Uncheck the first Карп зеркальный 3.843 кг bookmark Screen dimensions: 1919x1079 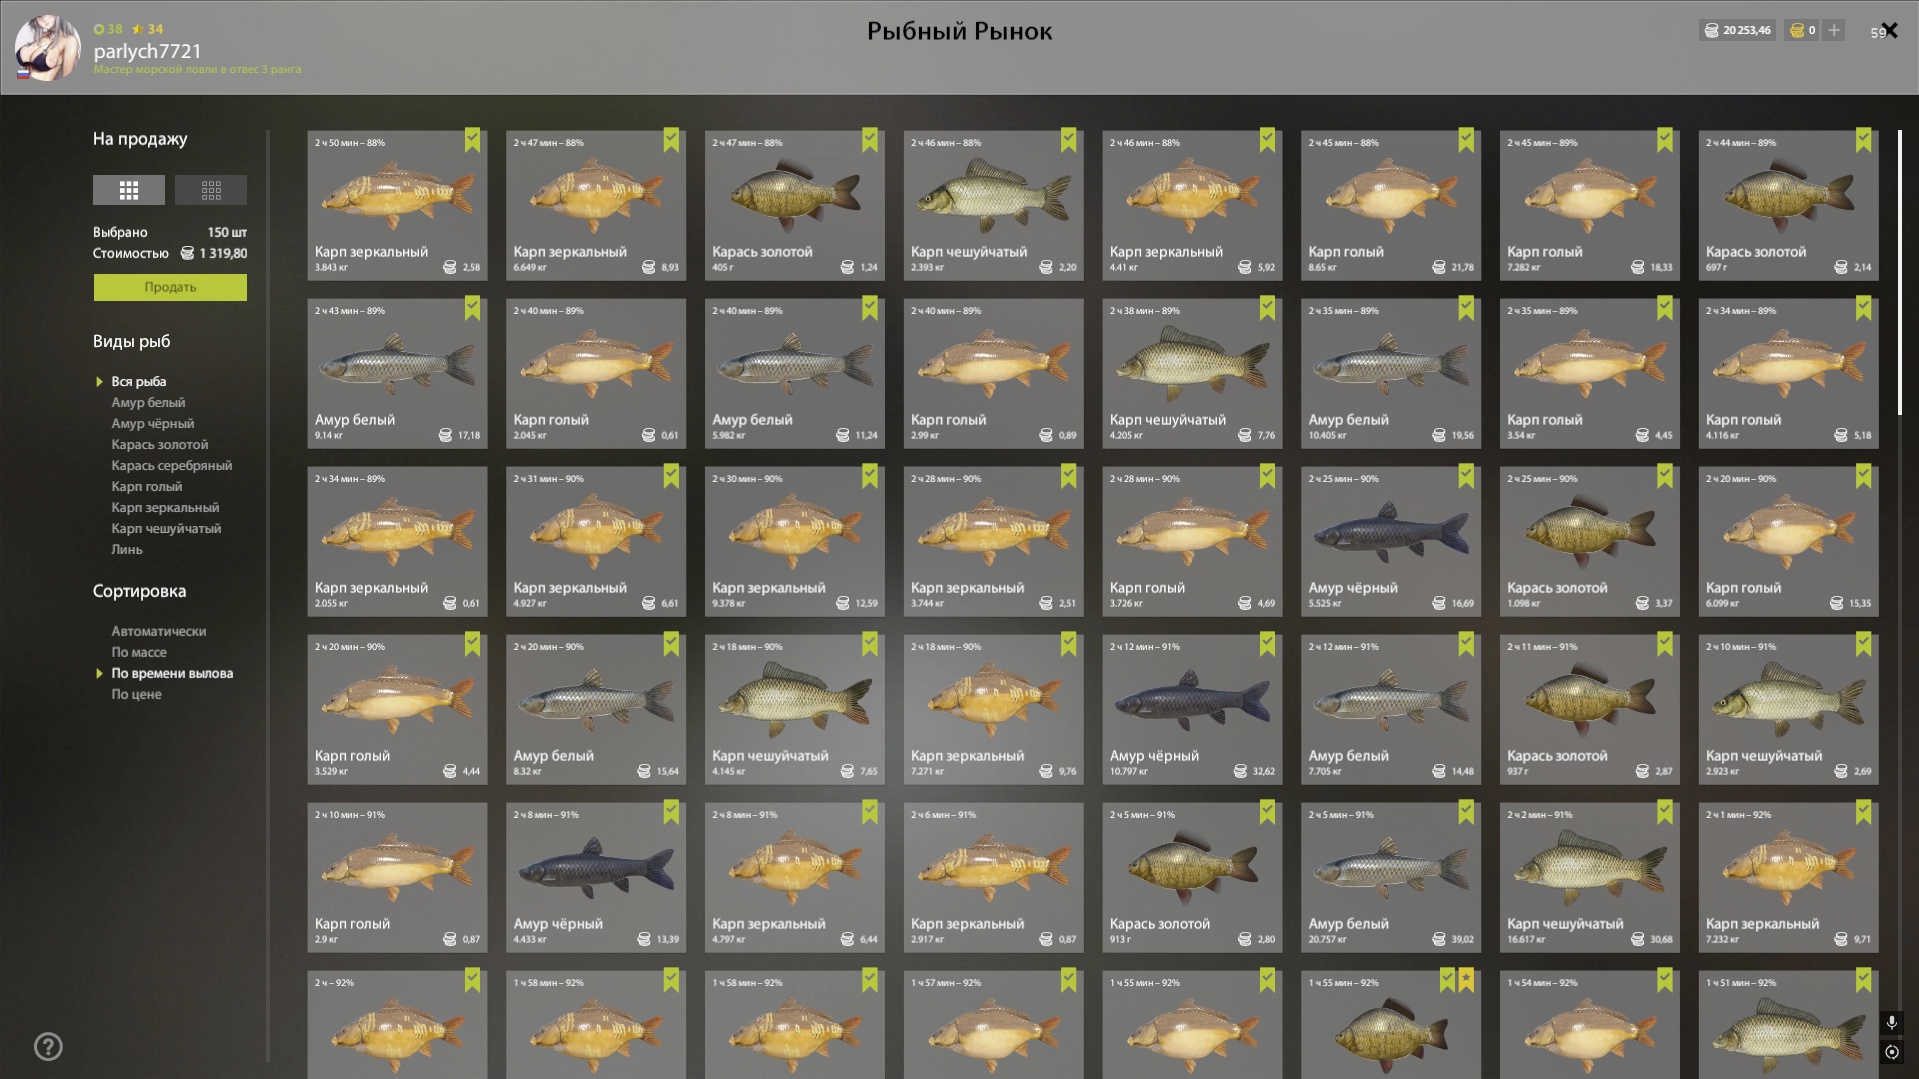(x=472, y=140)
